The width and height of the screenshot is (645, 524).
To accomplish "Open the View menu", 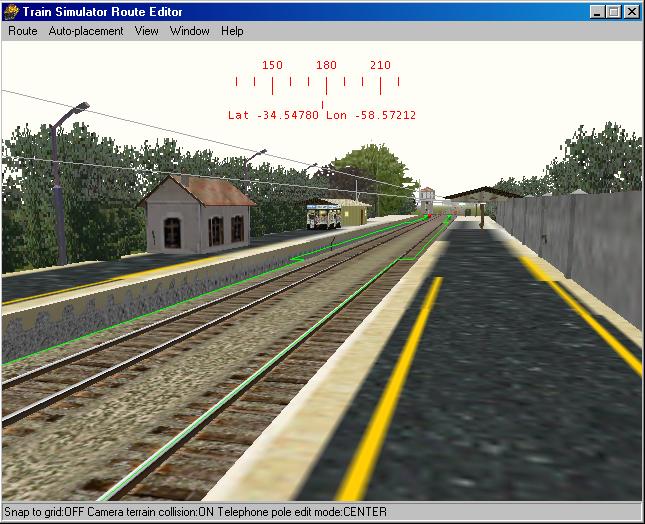I will (147, 31).
